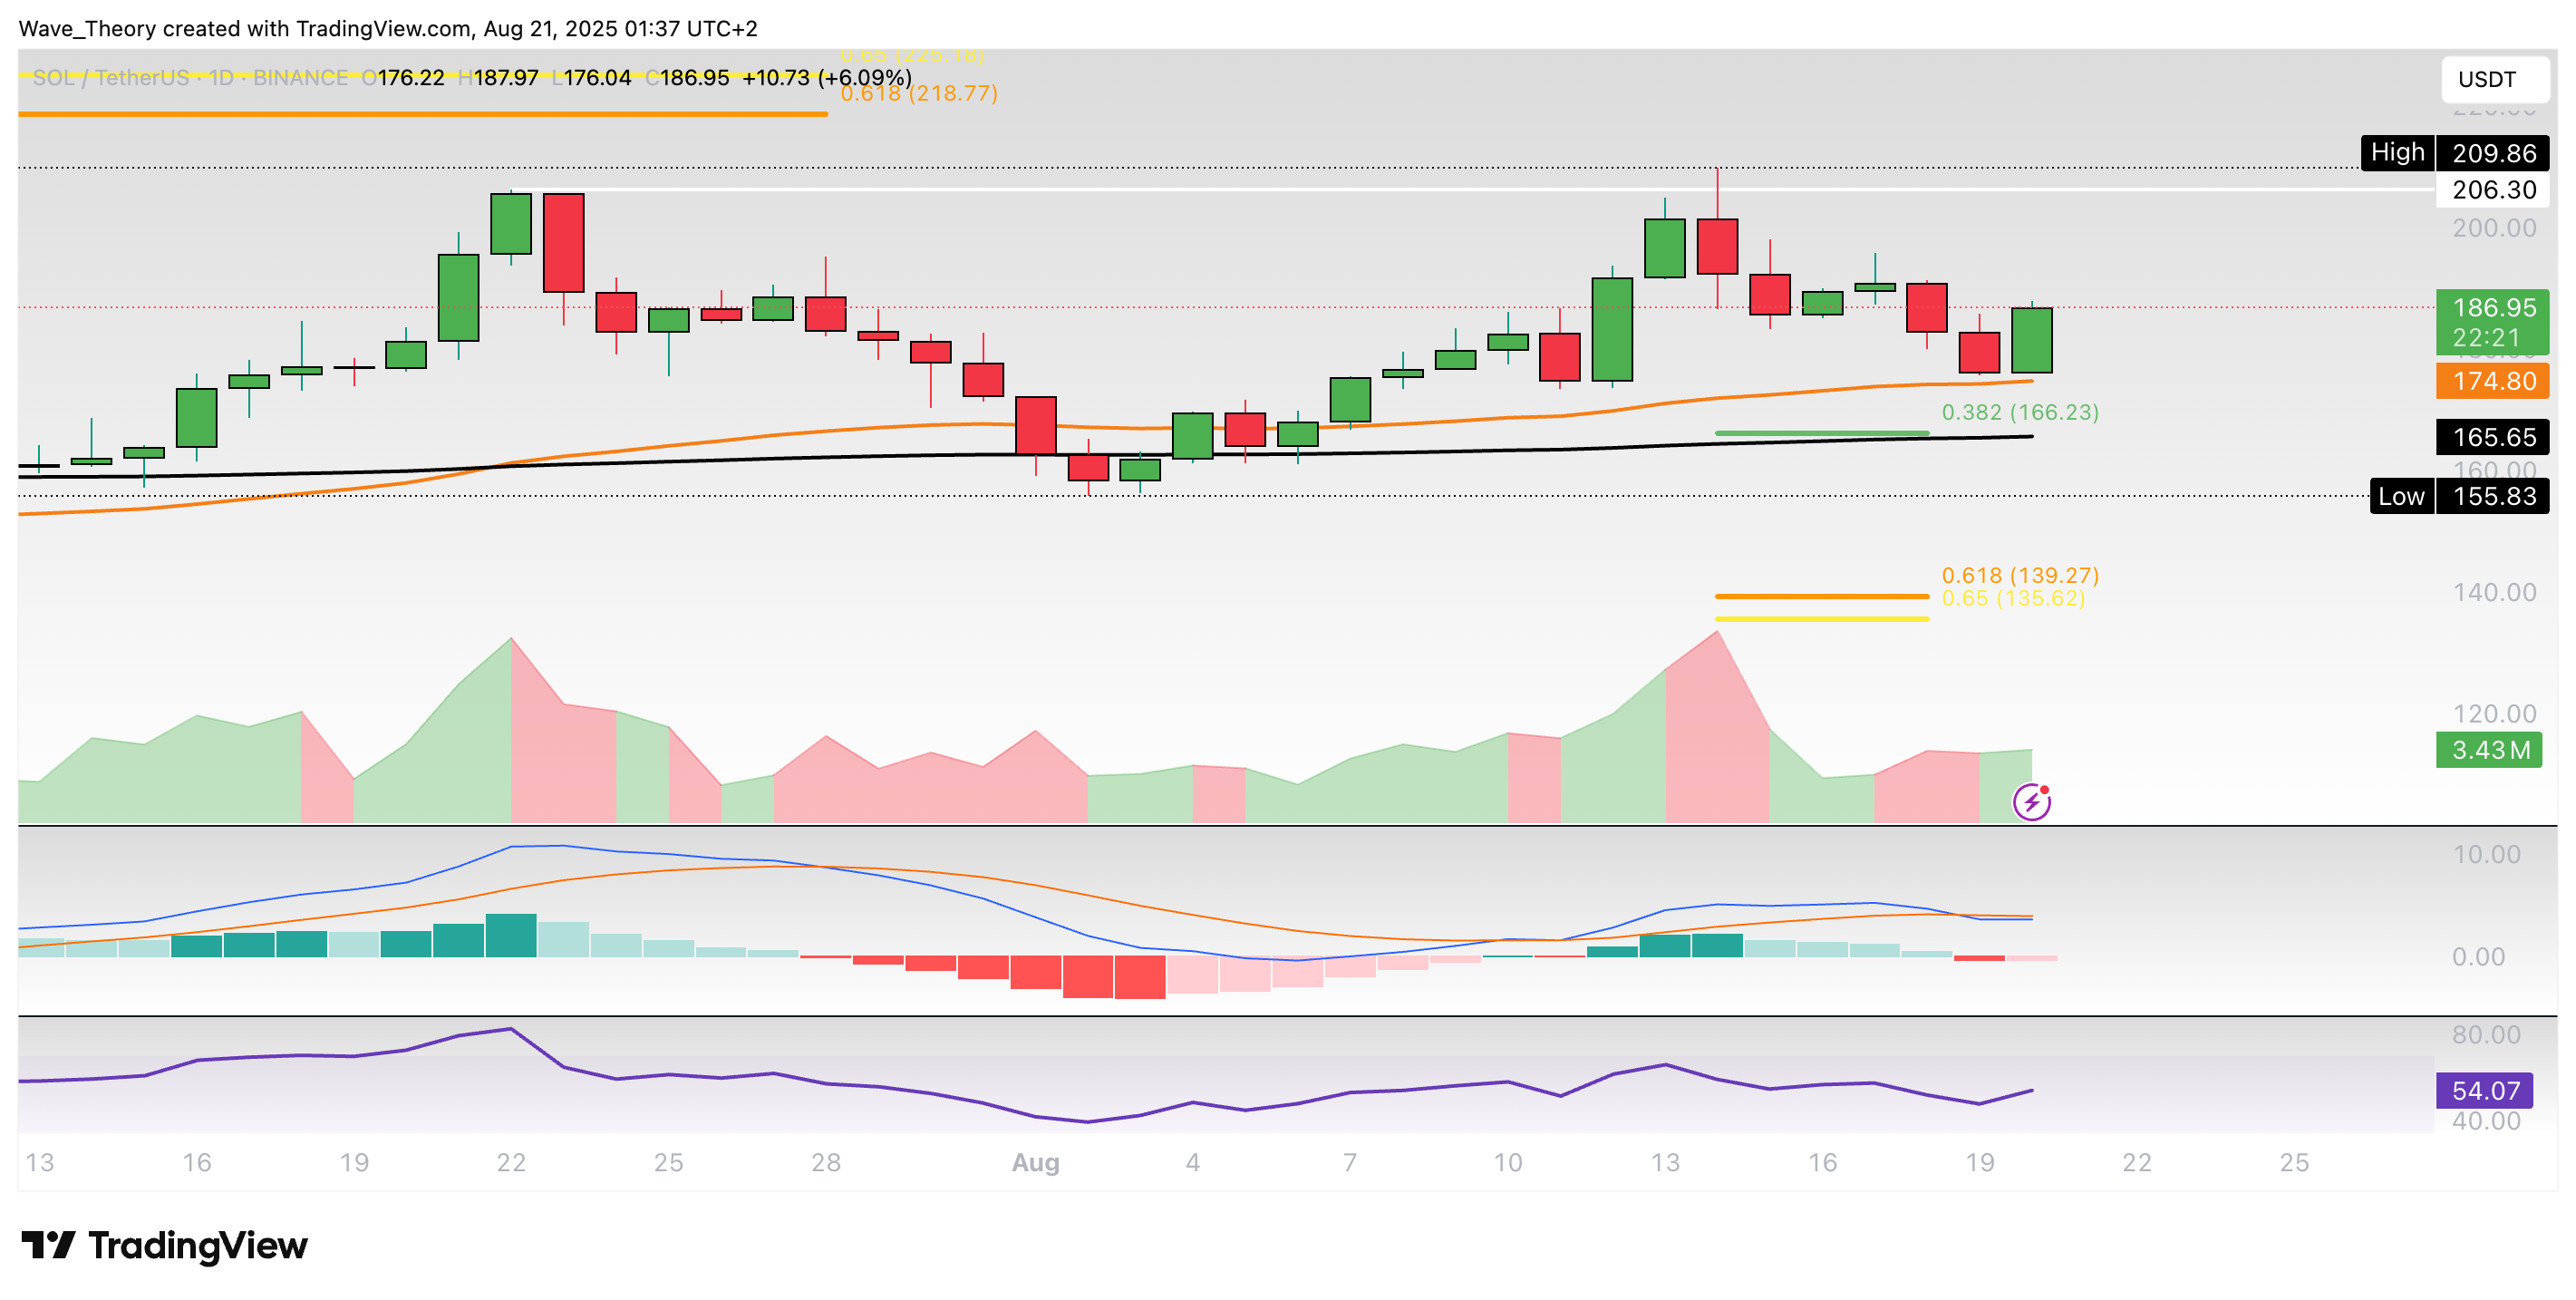Select the Low 155.83 price label
Screen dimensions: 2576x1300
coord(2459,496)
